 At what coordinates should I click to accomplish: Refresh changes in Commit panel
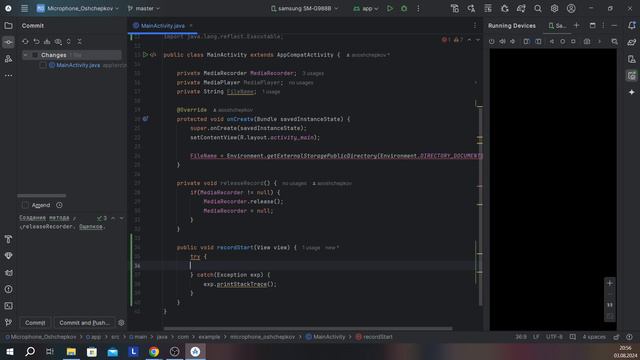(25, 42)
